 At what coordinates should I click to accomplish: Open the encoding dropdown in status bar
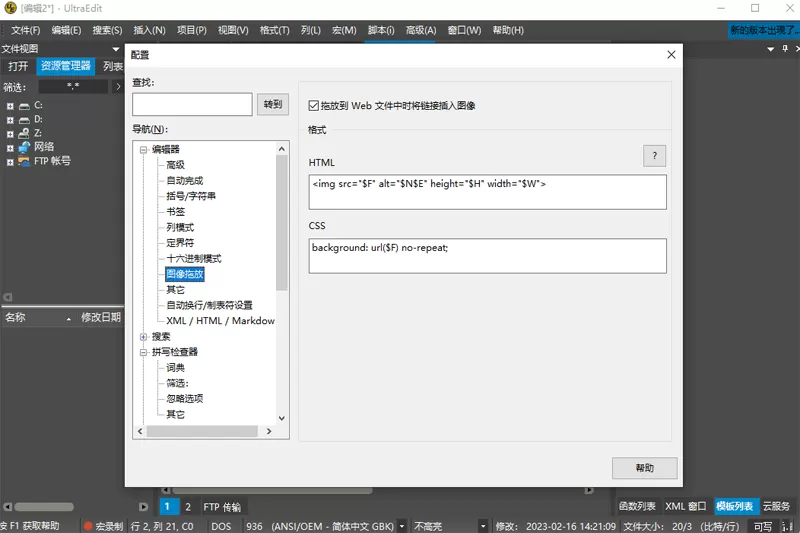pos(402,526)
